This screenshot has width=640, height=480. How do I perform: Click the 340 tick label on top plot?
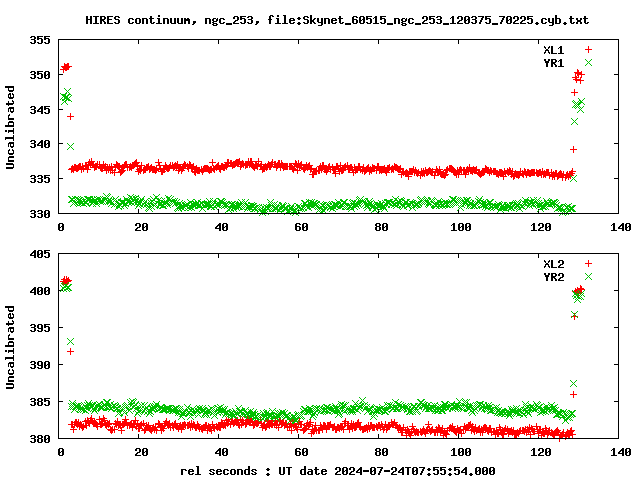(40, 144)
